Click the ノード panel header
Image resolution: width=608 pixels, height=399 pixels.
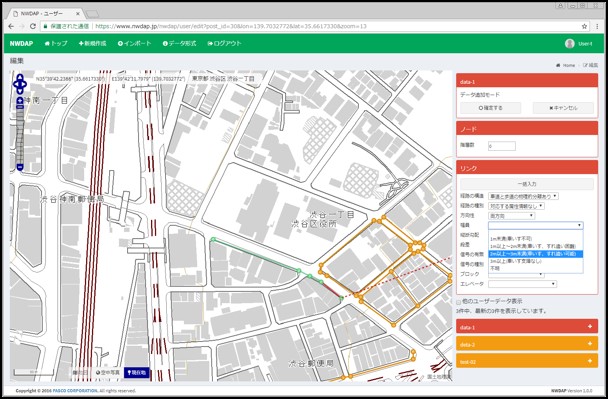[x=527, y=128]
